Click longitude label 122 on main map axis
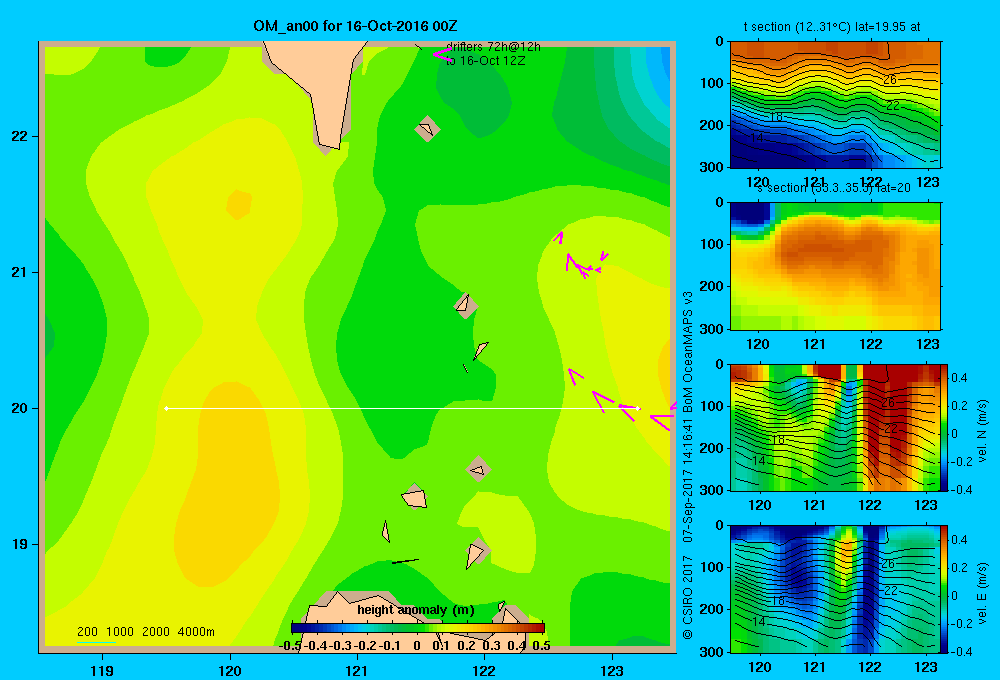 [484, 670]
